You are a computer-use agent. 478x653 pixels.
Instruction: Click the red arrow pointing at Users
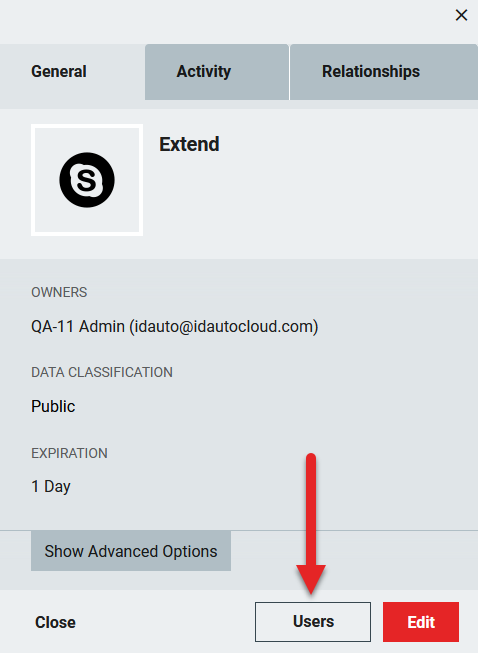click(x=311, y=524)
